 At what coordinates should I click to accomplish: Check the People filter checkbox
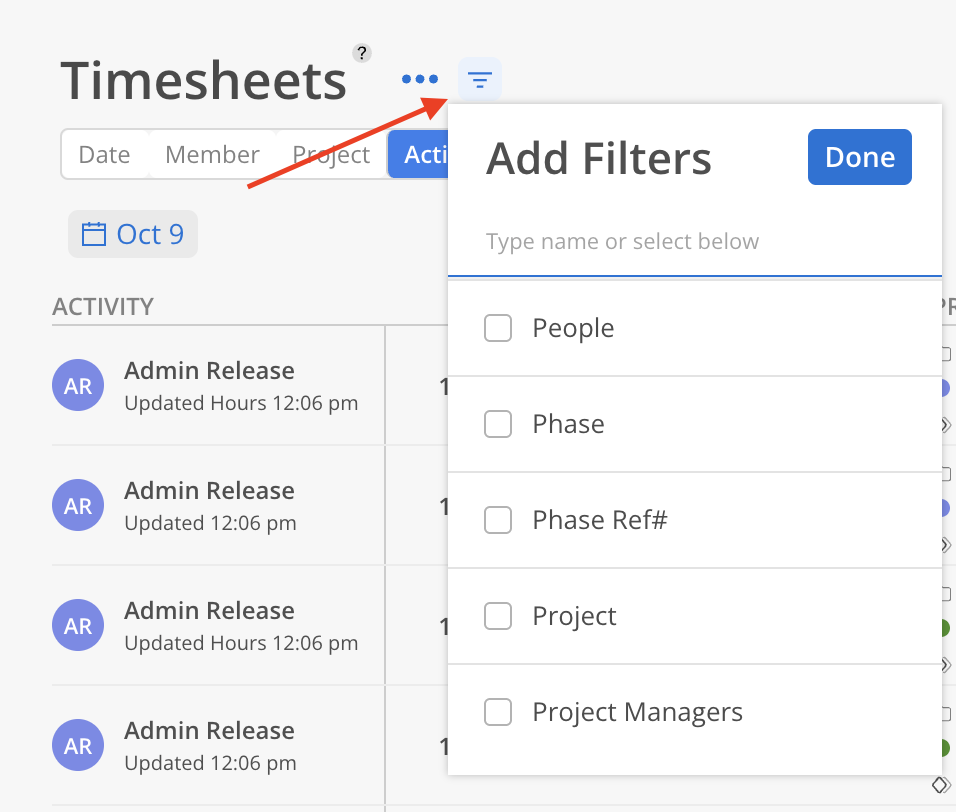coord(498,328)
